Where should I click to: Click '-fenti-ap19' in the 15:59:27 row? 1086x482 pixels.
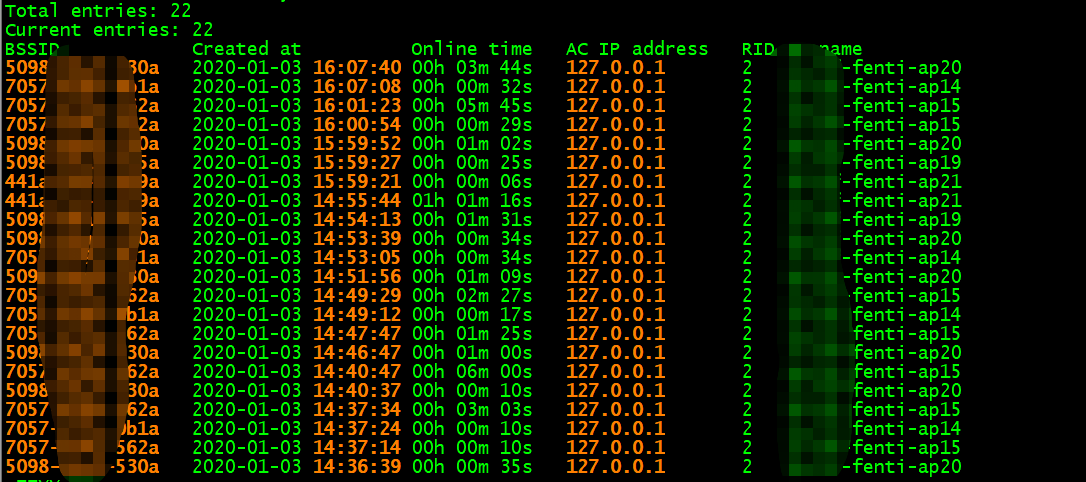(x=901, y=163)
